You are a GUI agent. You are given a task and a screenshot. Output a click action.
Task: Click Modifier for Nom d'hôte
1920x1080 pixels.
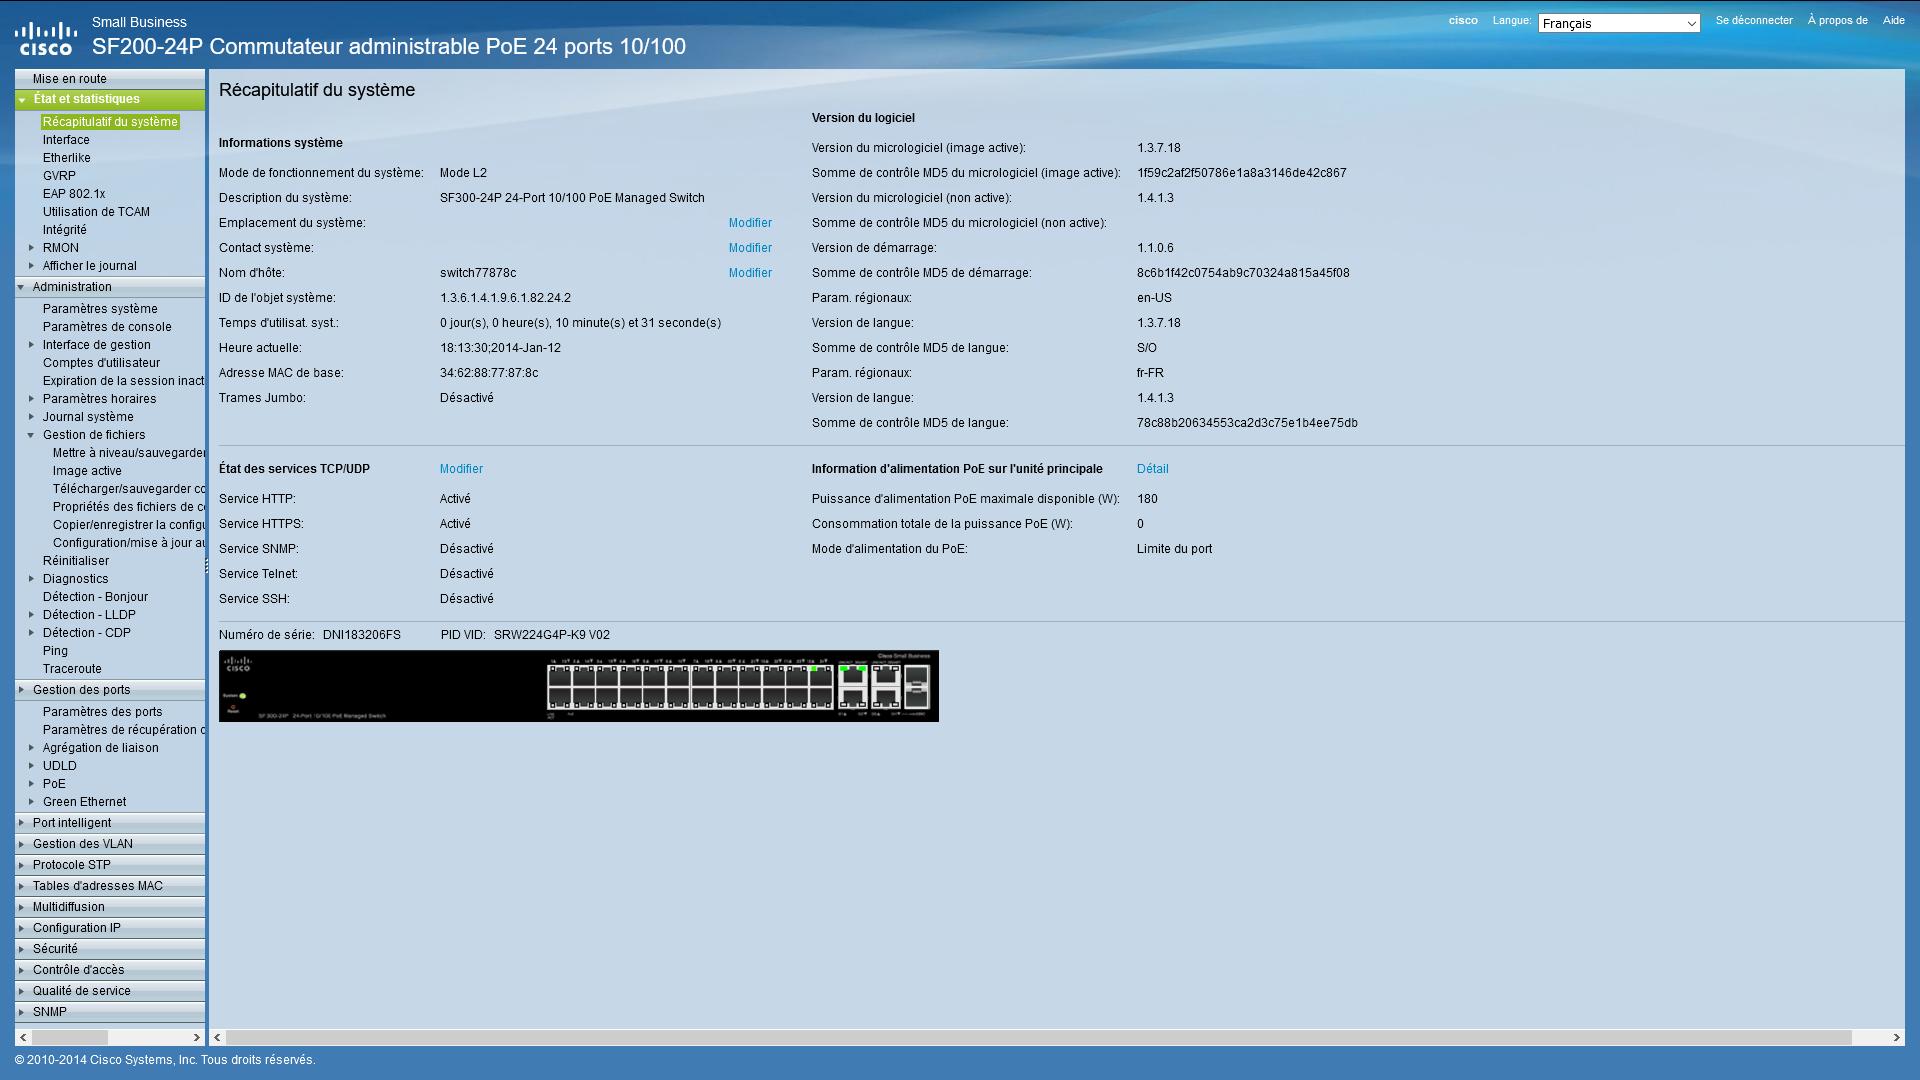750,273
